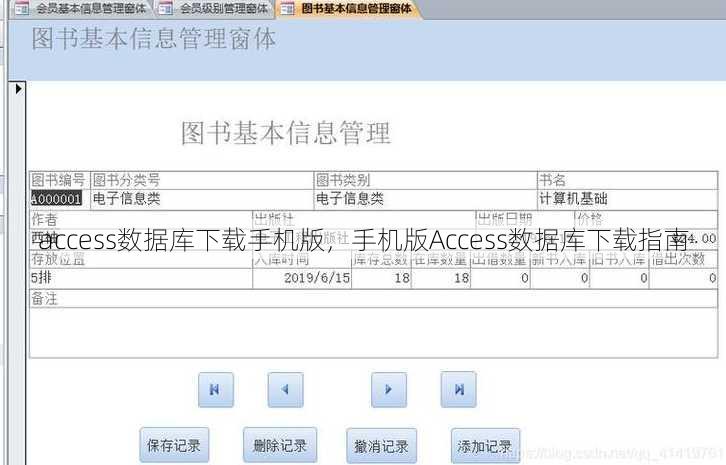Select the 图书基本信息管理窗体 tab
726x465 pixels.
pyautogui.click(x=347, y=8)
